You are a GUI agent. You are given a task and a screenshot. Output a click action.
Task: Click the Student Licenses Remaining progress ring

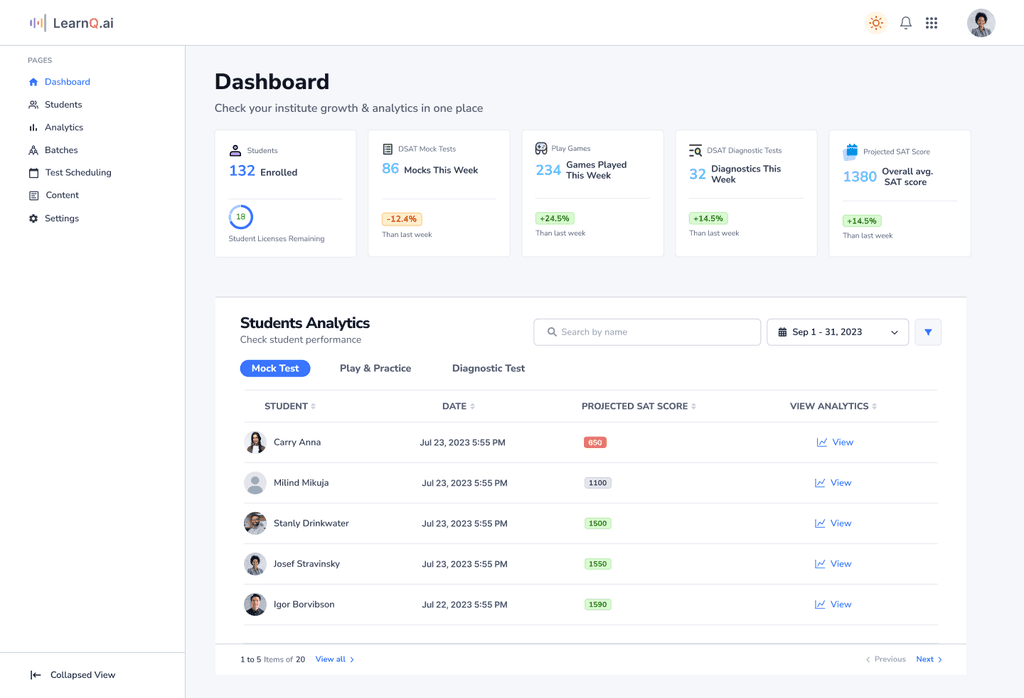point(240,216)
